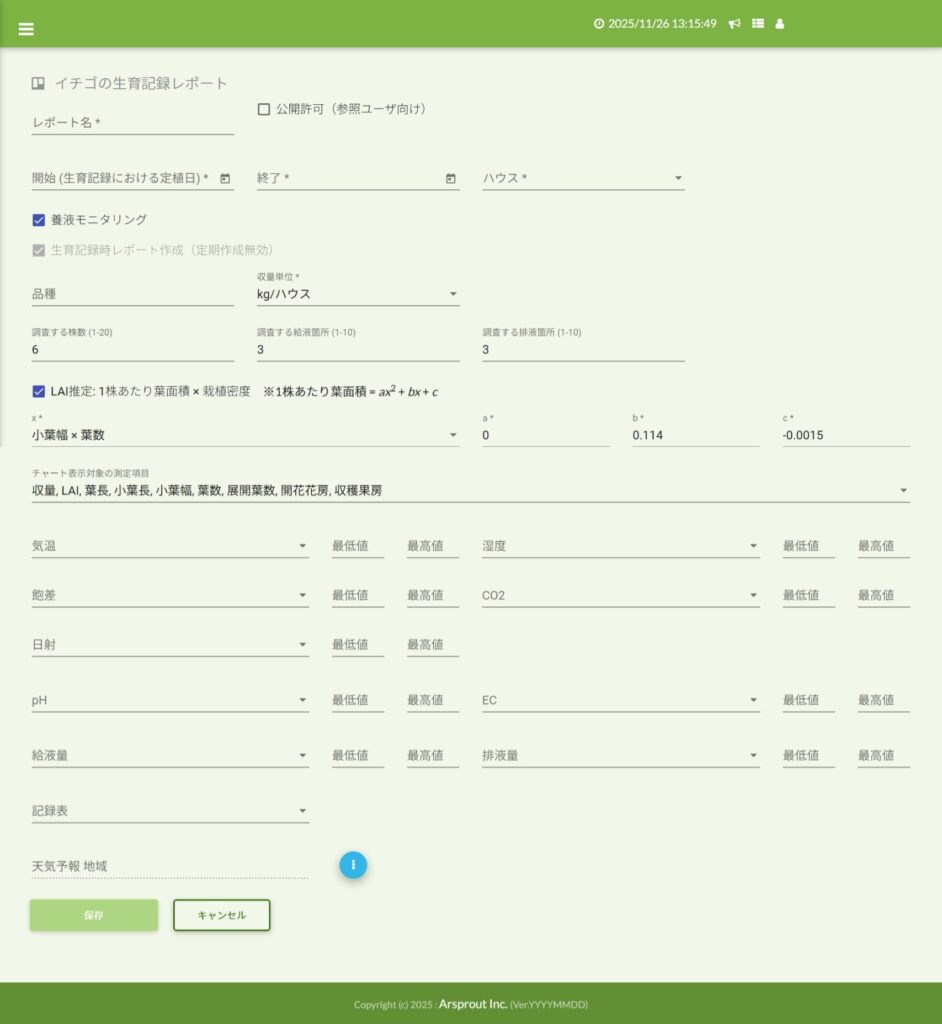The width and height of the screenshot is (942, 1024).
Task: Open the user account icon
Action: [780, 24]
